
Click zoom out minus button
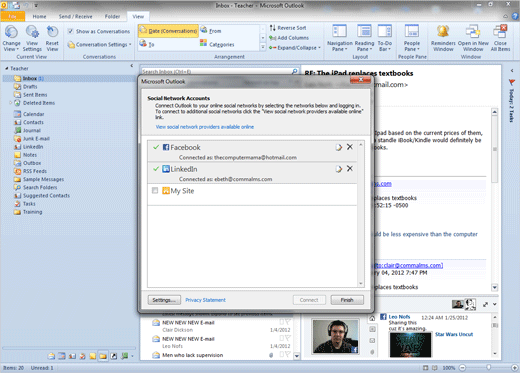click(462, 368)
